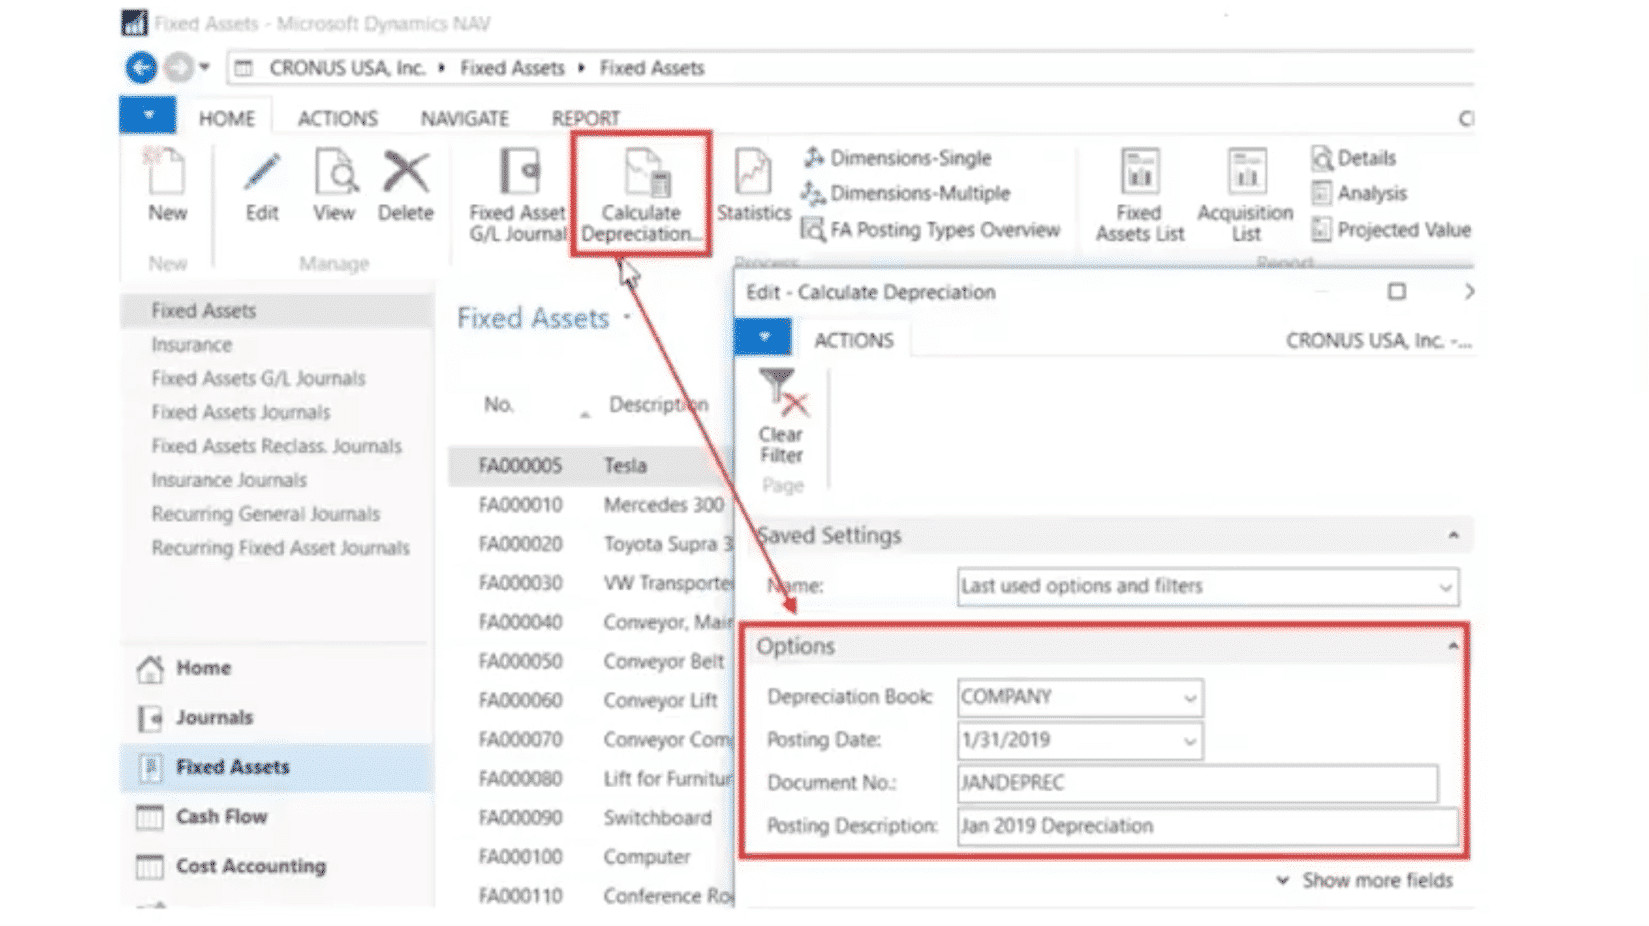Open the blue application menu dropdown
1649x926 pixels.
point(148,115)
